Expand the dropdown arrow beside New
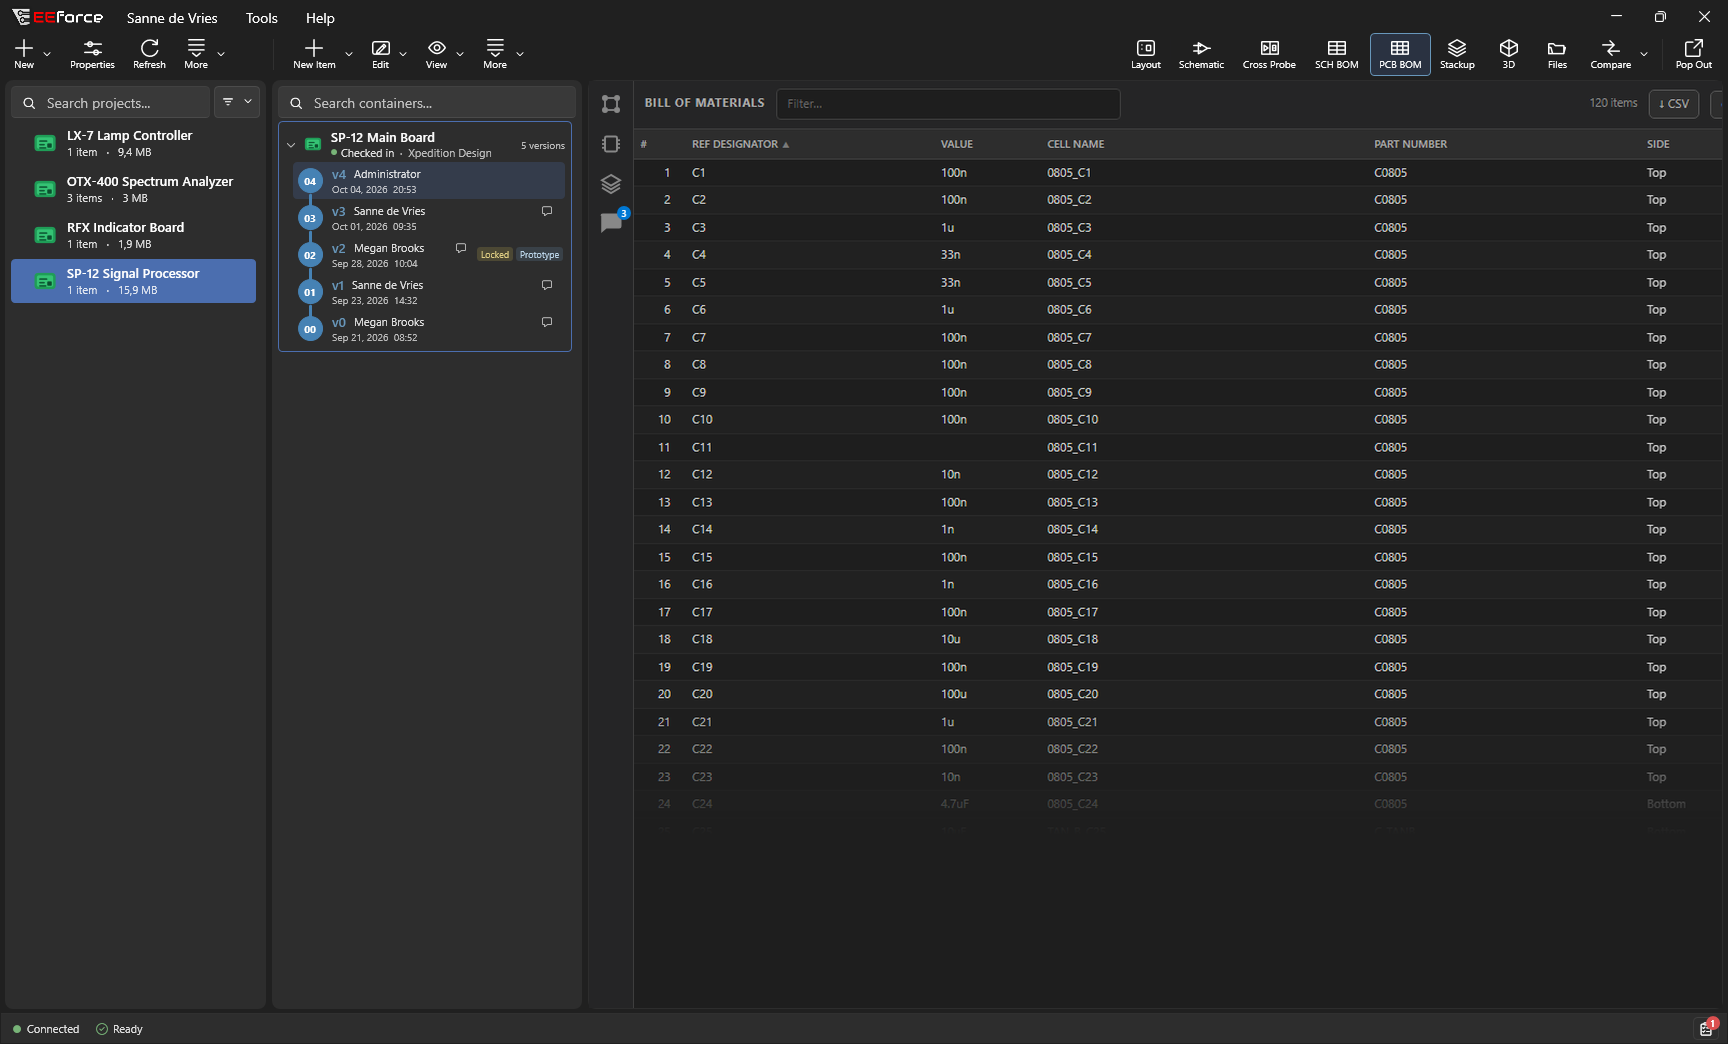 [x=47, y=54]
